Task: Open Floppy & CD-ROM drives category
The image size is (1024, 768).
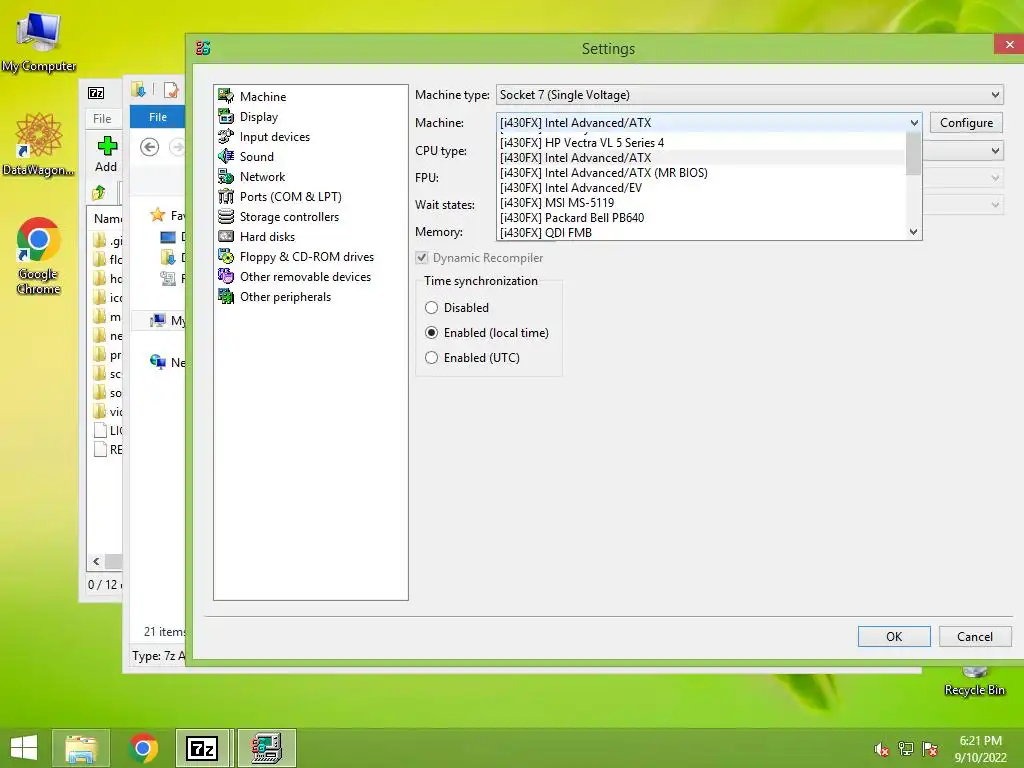Action: [296, 257]
